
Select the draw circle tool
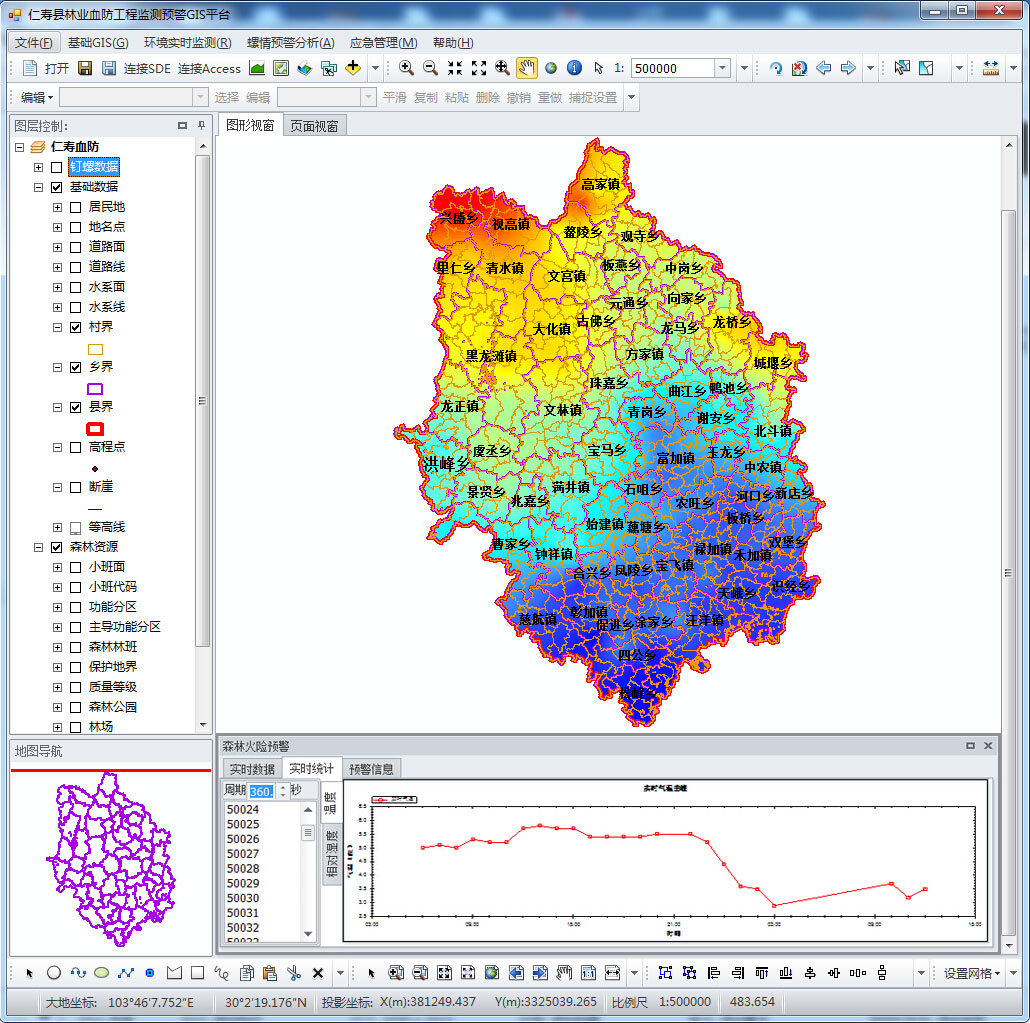tap(54, 972)
